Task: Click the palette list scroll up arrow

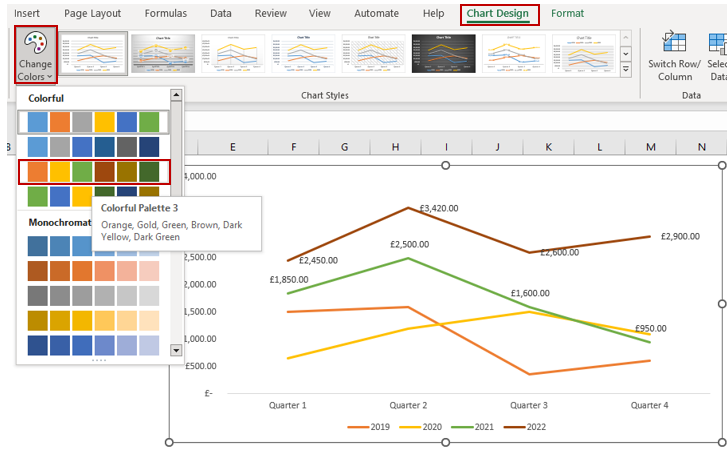Action: (x=176, y=95)
